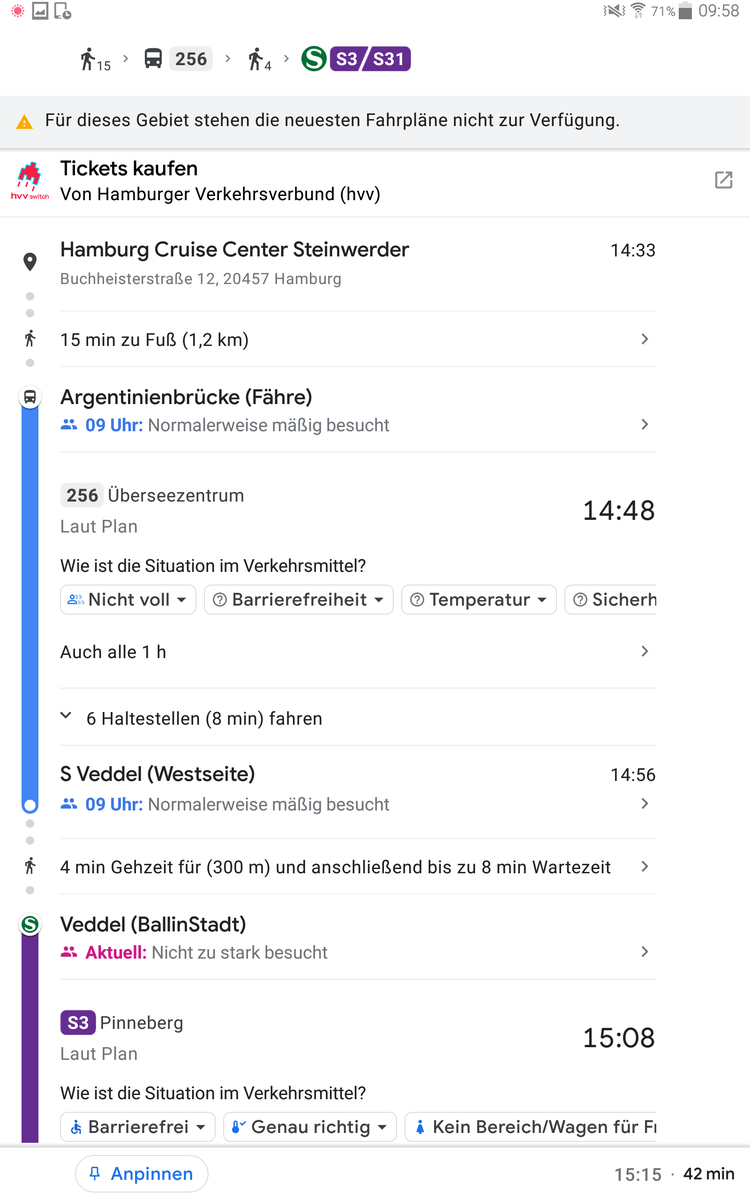Click the bus 256 icon in route summary
Viewport: 750px width, 1200px height.
tap(153, 59)
